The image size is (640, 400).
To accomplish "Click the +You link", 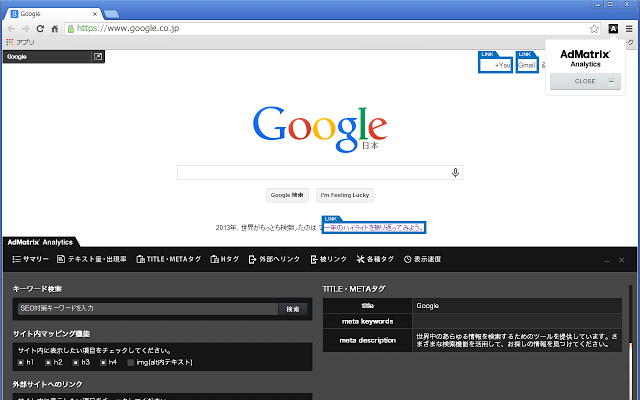I will 496,65.
